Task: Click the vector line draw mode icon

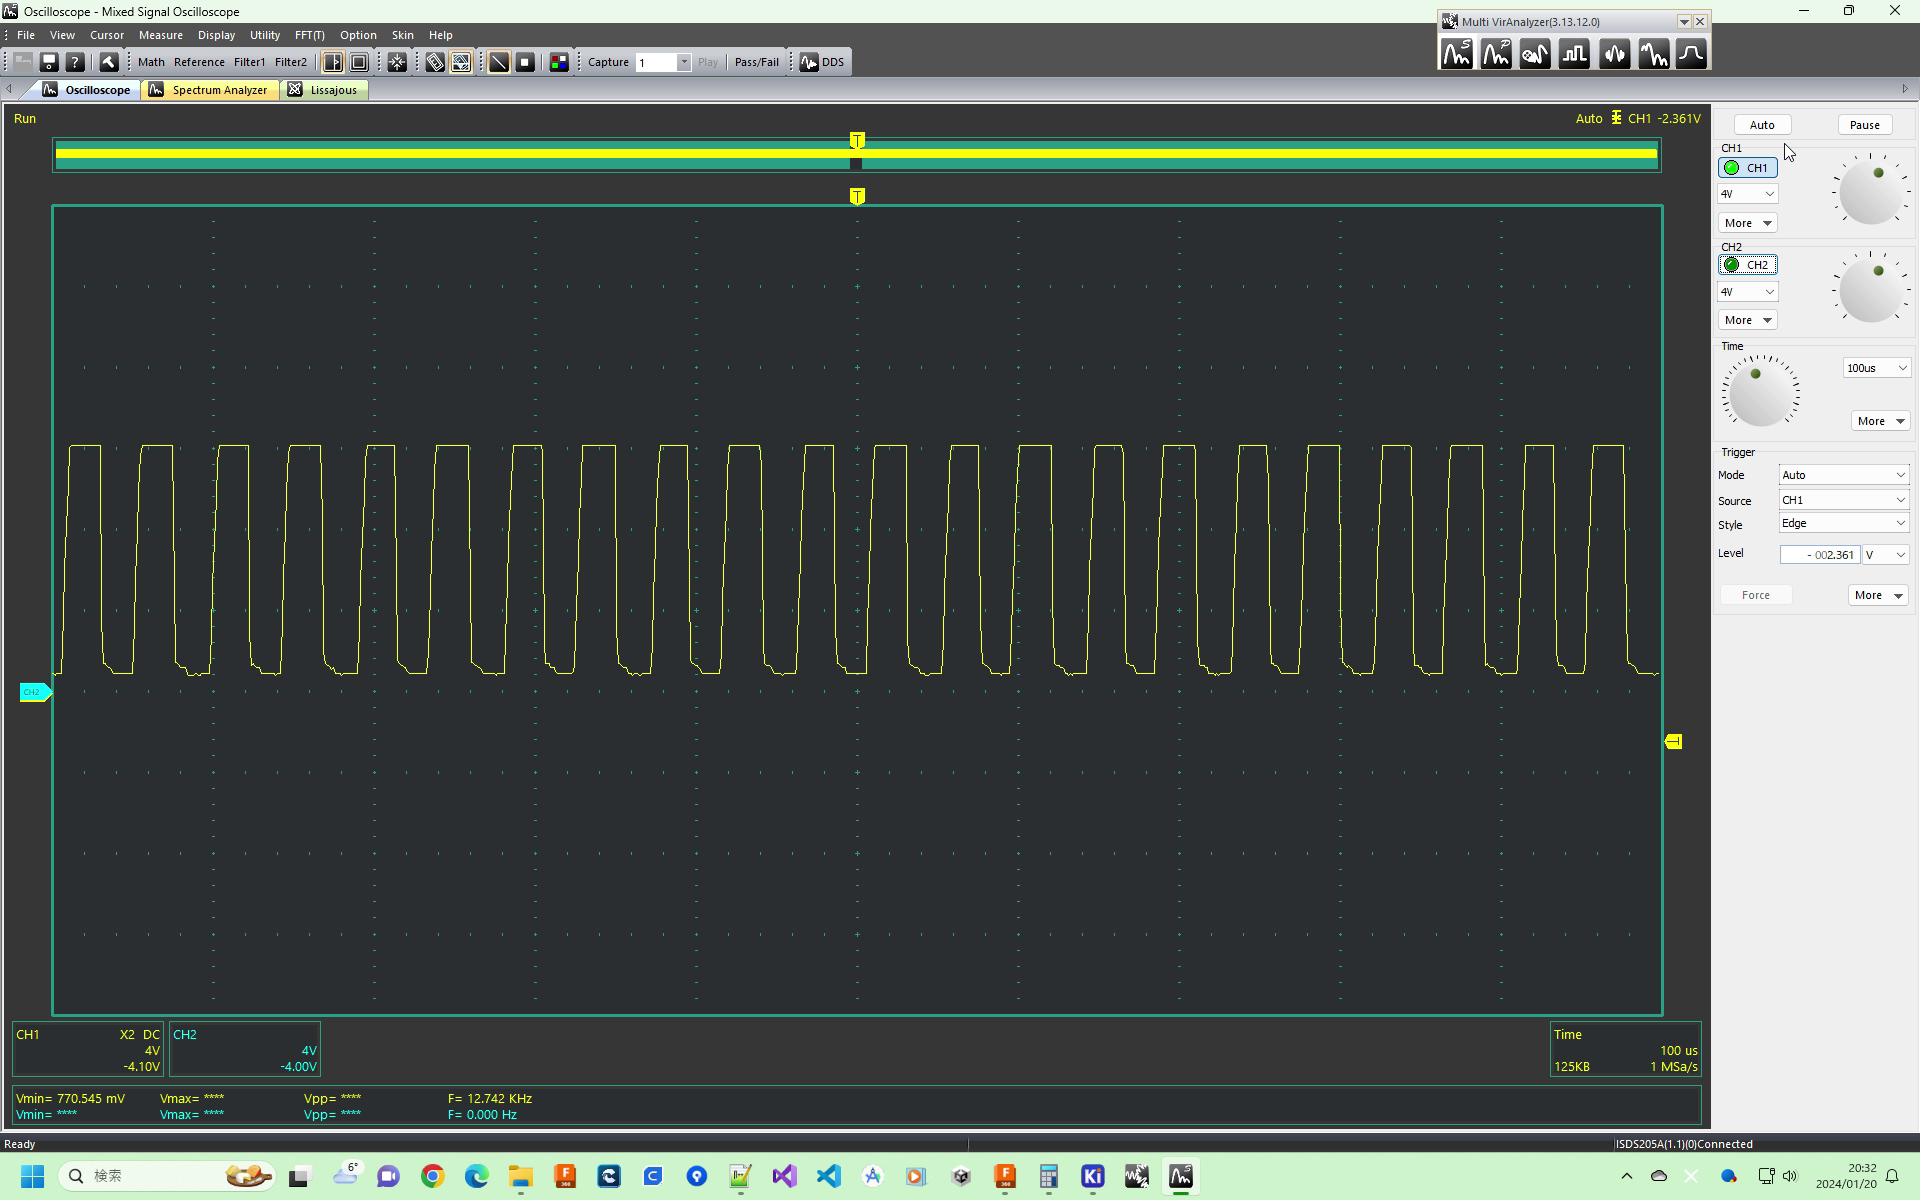Action: [498, 62]
